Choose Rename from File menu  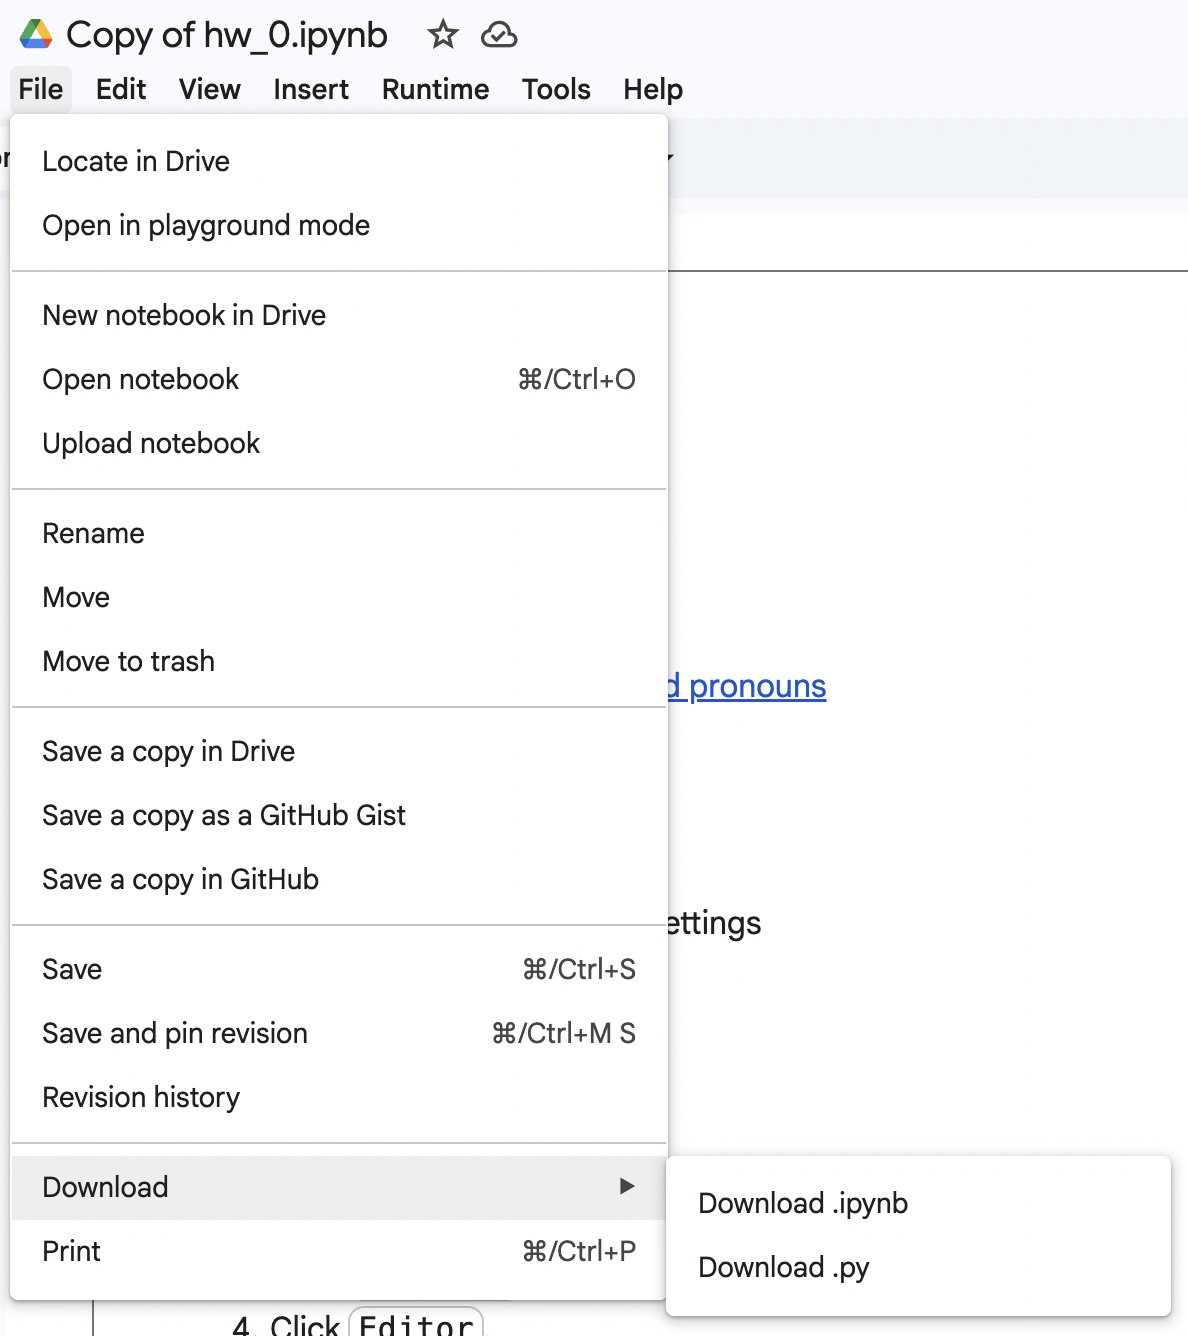pos(339,534)
